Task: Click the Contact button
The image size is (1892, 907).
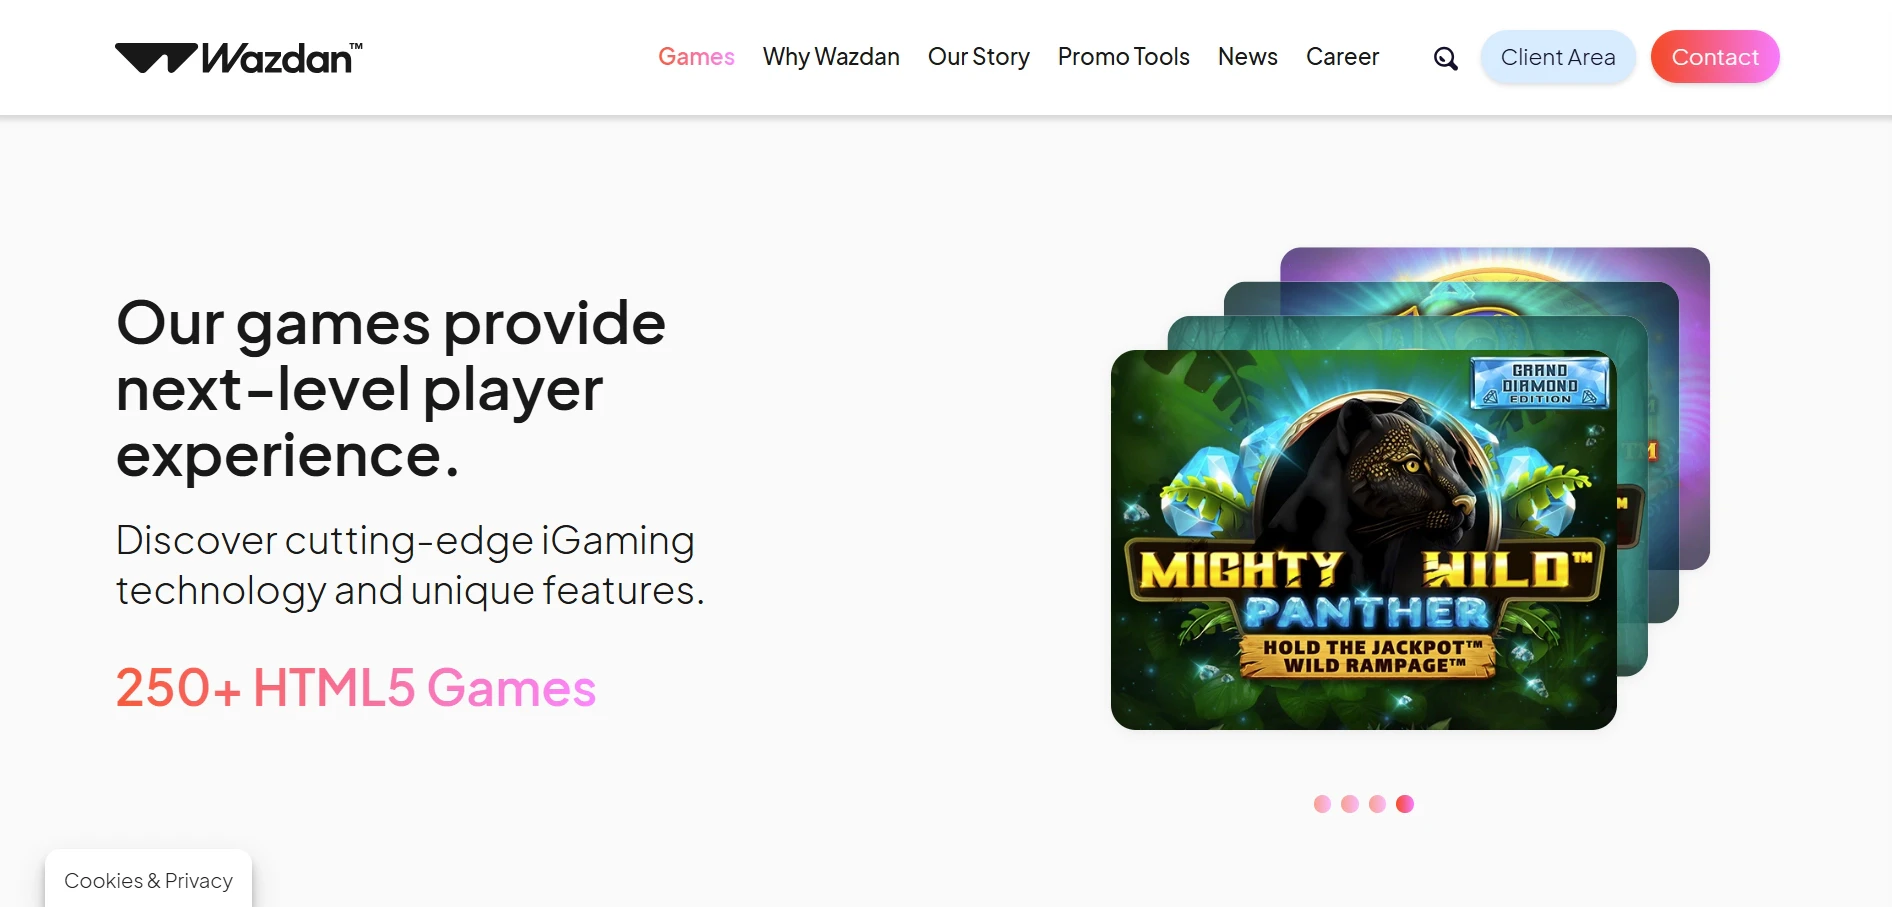Action: 1715,57
